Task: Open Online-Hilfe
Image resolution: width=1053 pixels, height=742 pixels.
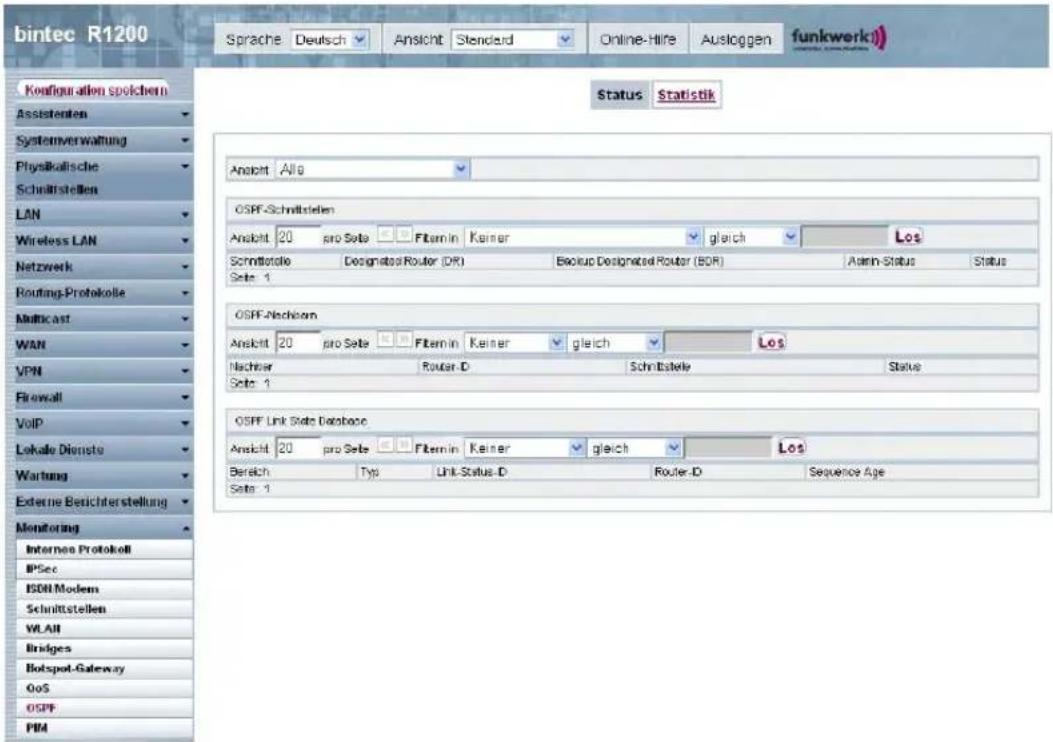Action: pos(637,40)
